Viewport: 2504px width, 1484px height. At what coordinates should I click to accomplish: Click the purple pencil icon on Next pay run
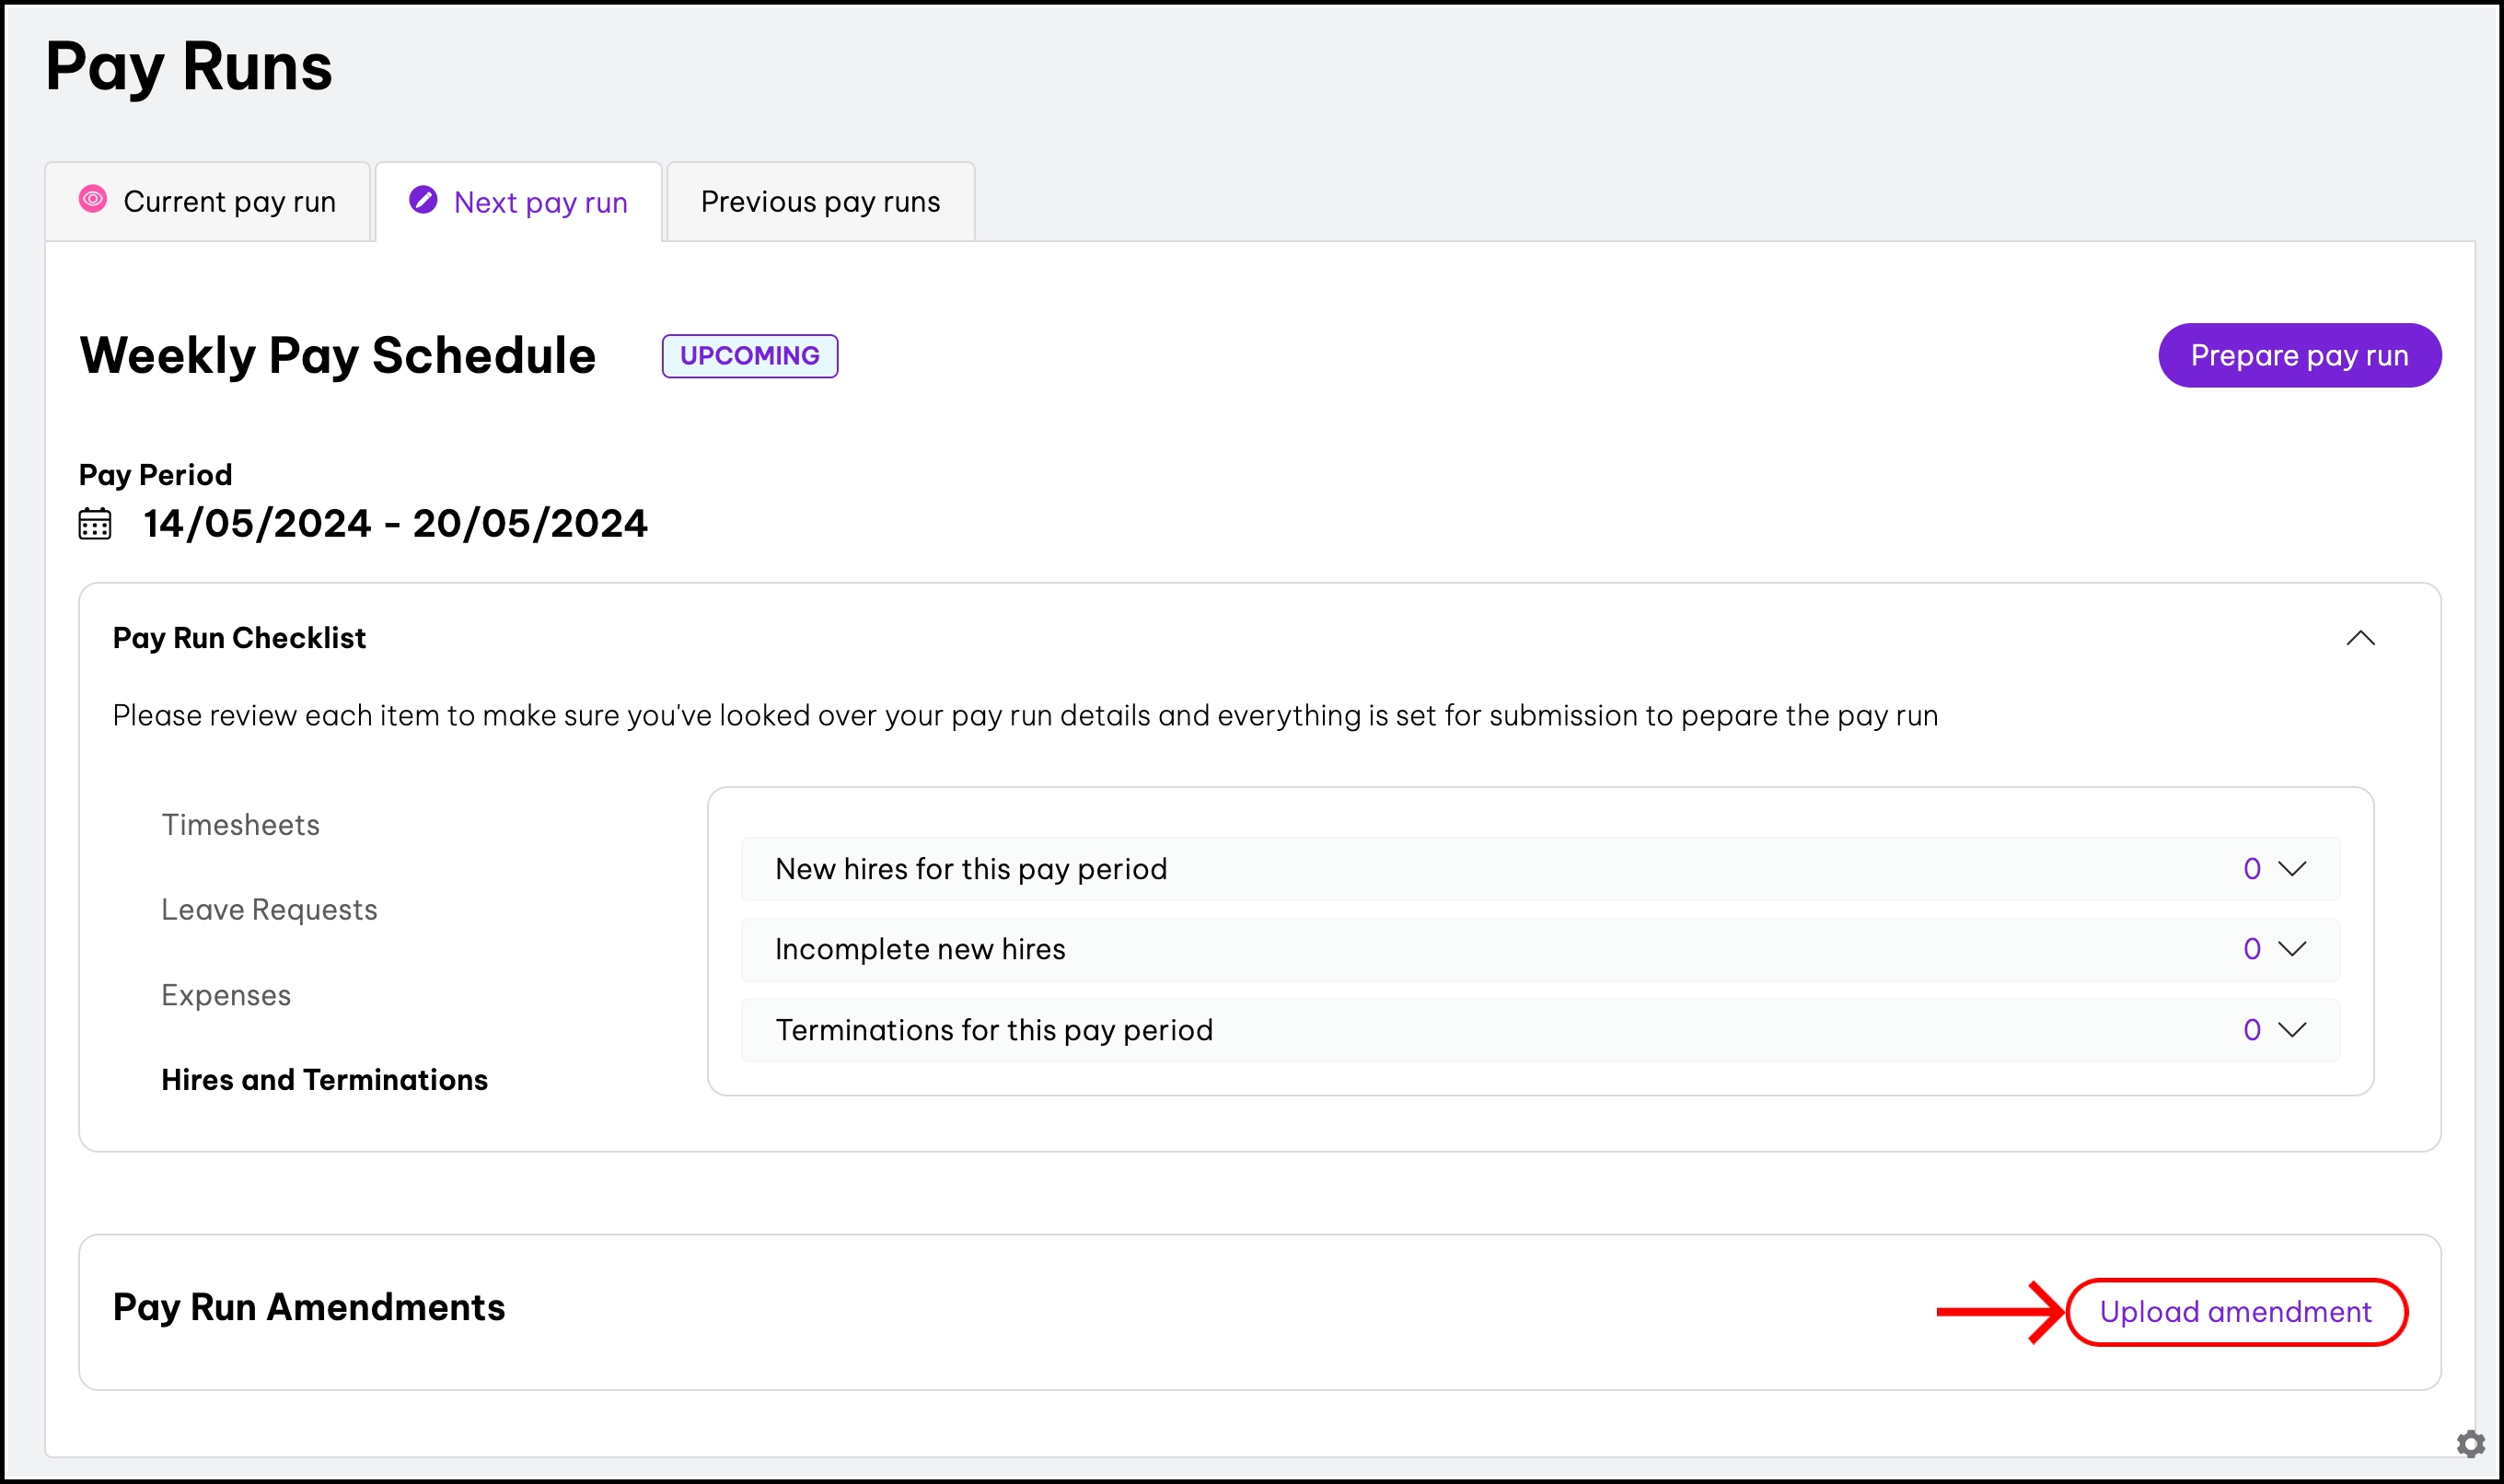(423, 200)
